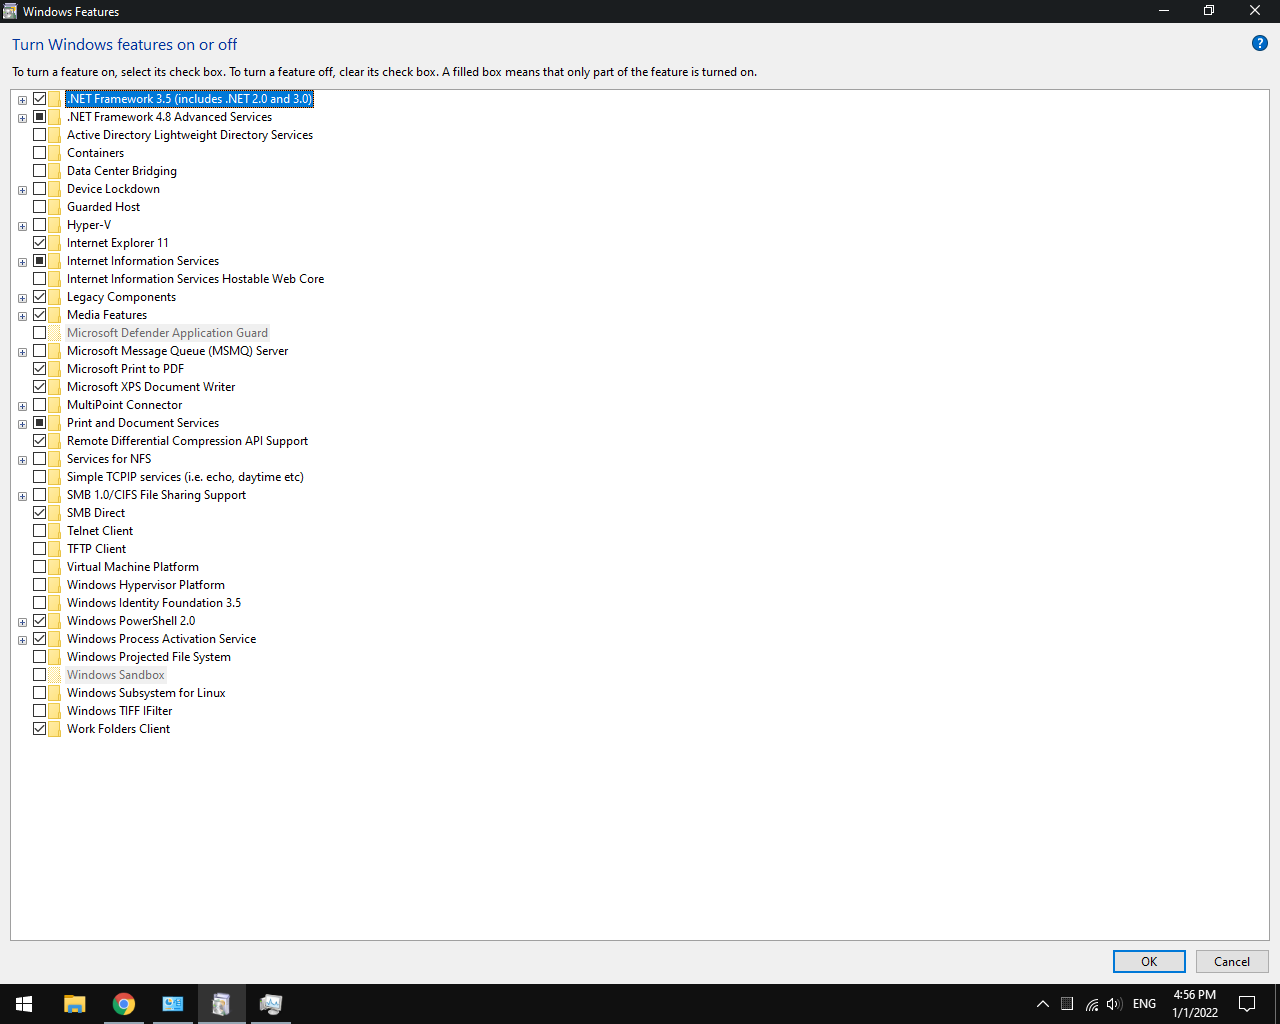
Task: Open the notification center icon
Action: point(1247,1004)
